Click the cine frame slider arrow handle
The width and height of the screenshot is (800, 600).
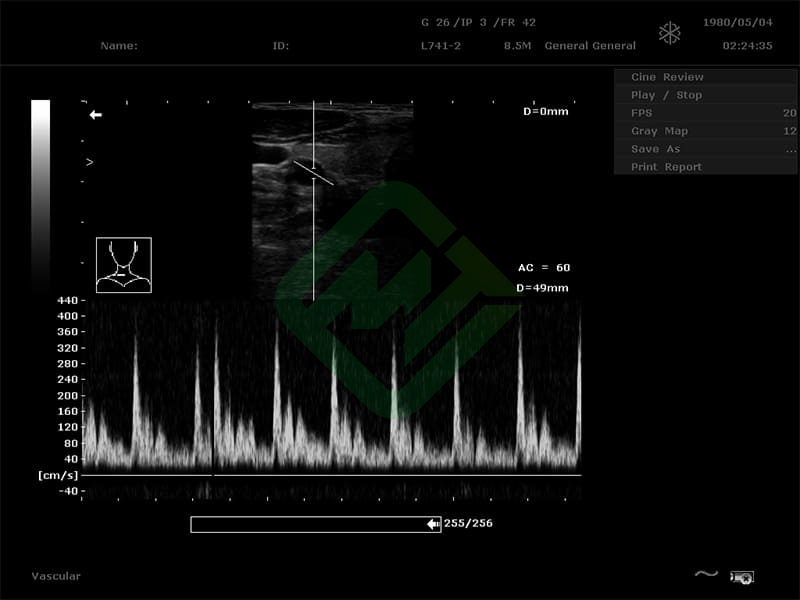[x=433, y=524]
